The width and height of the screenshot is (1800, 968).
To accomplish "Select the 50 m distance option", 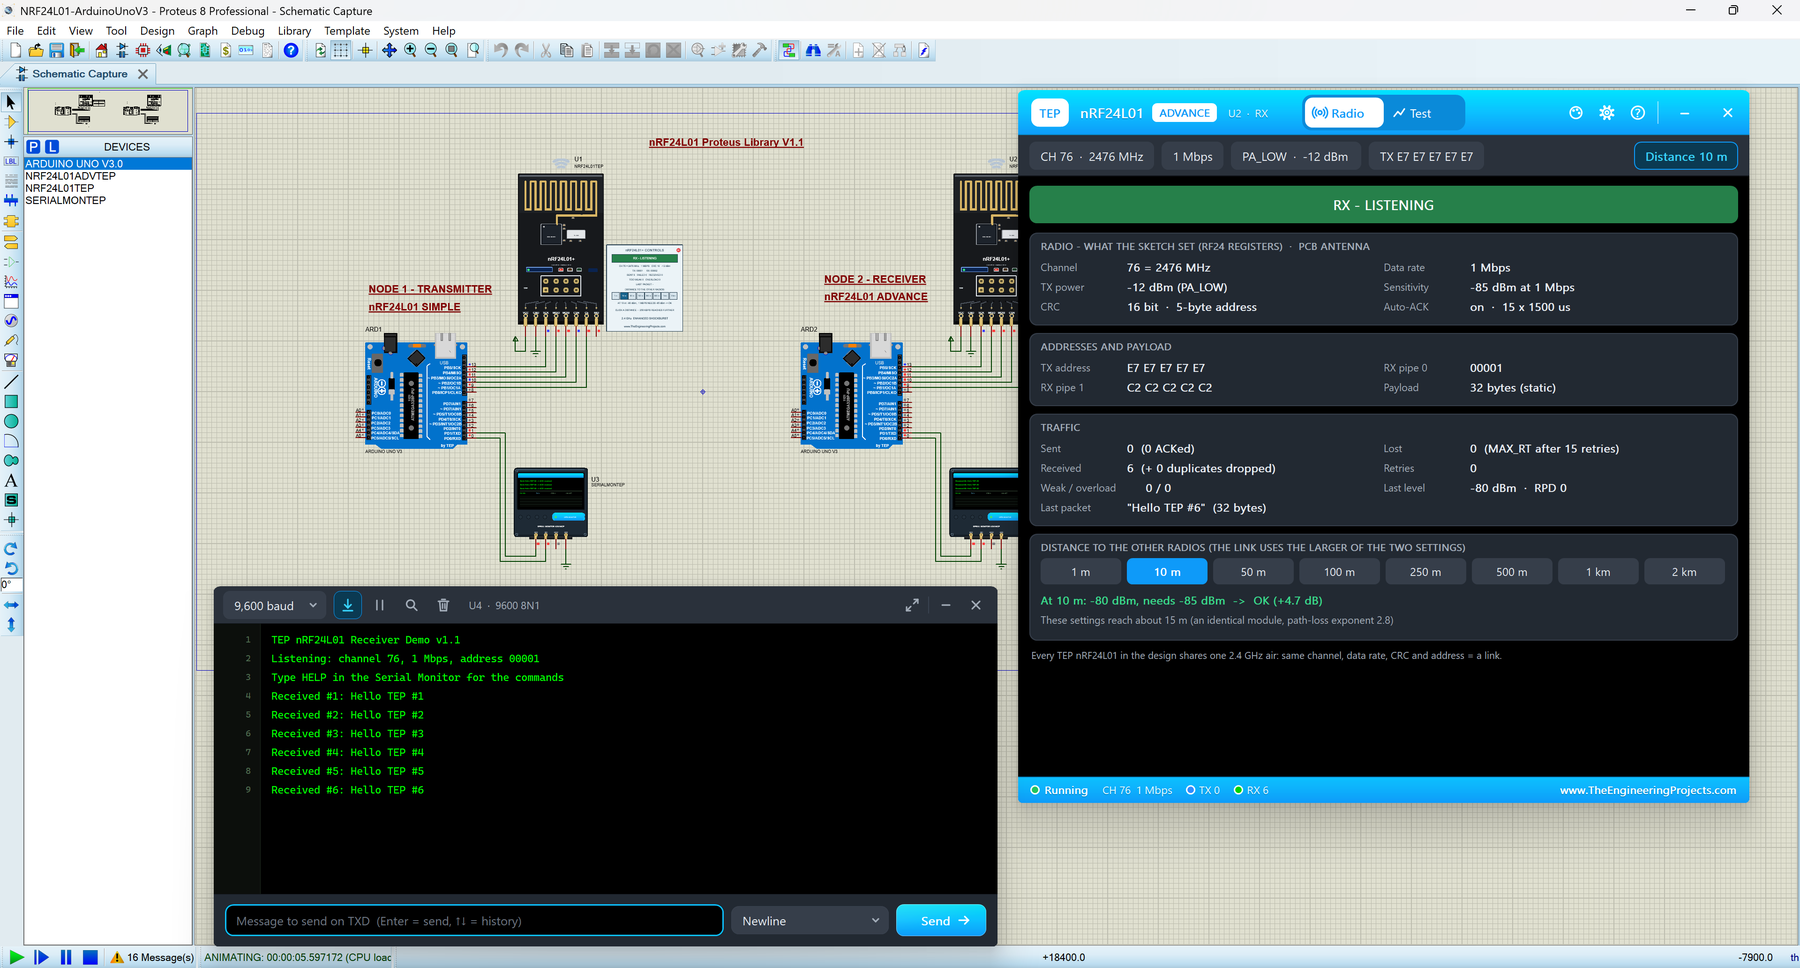I will (1253, 572).
